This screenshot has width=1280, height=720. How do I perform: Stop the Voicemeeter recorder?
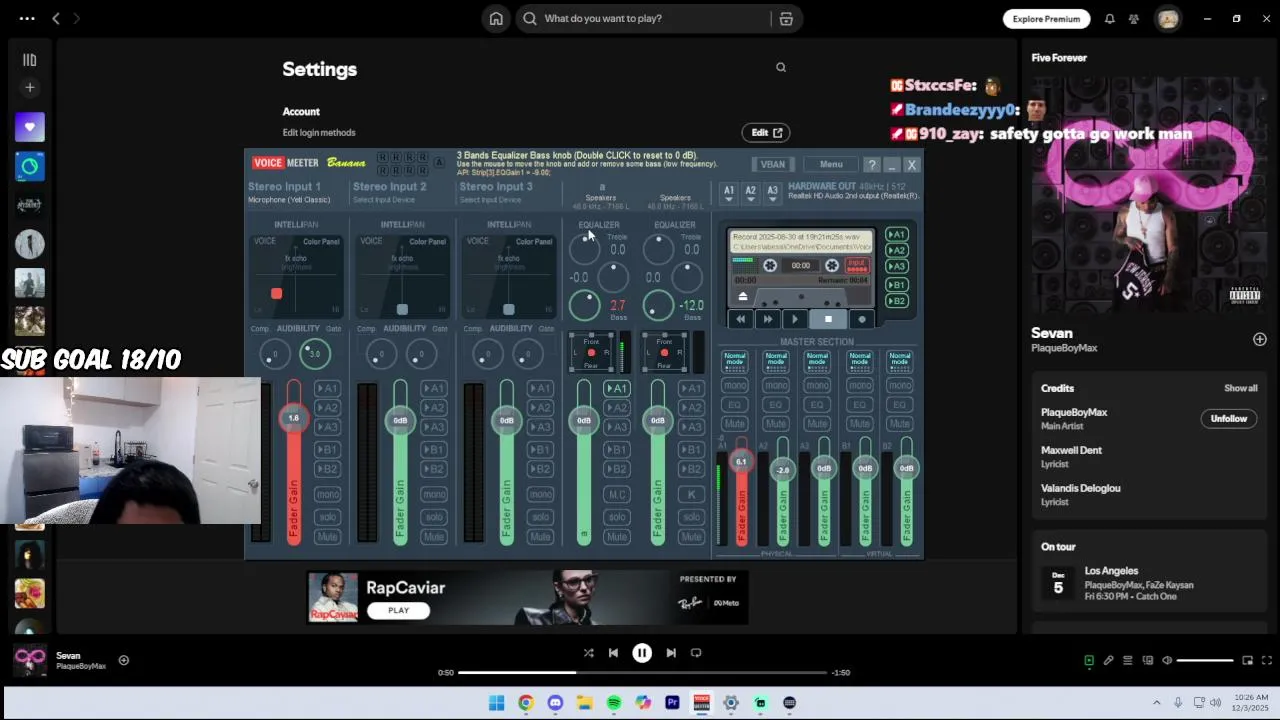828,319
